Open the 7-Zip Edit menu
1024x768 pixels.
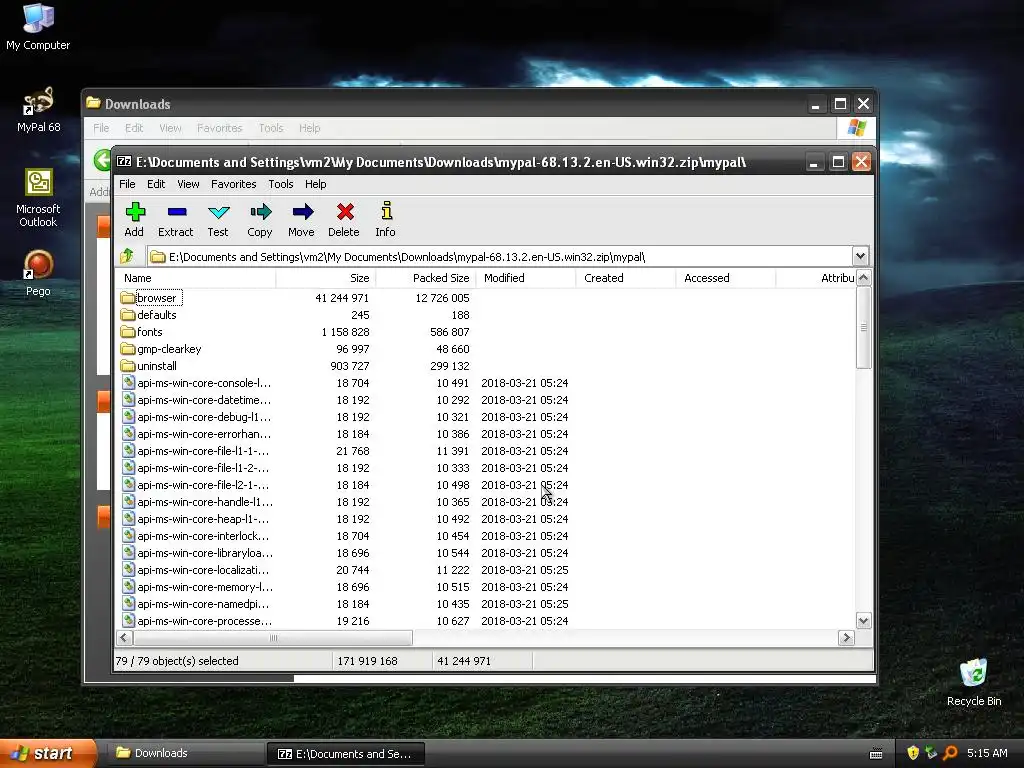coord(156,184)
